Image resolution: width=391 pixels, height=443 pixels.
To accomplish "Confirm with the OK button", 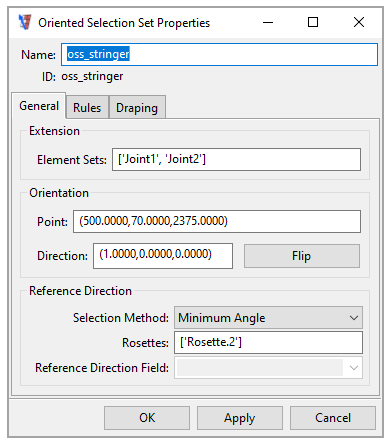I will [x=147, y=418].
